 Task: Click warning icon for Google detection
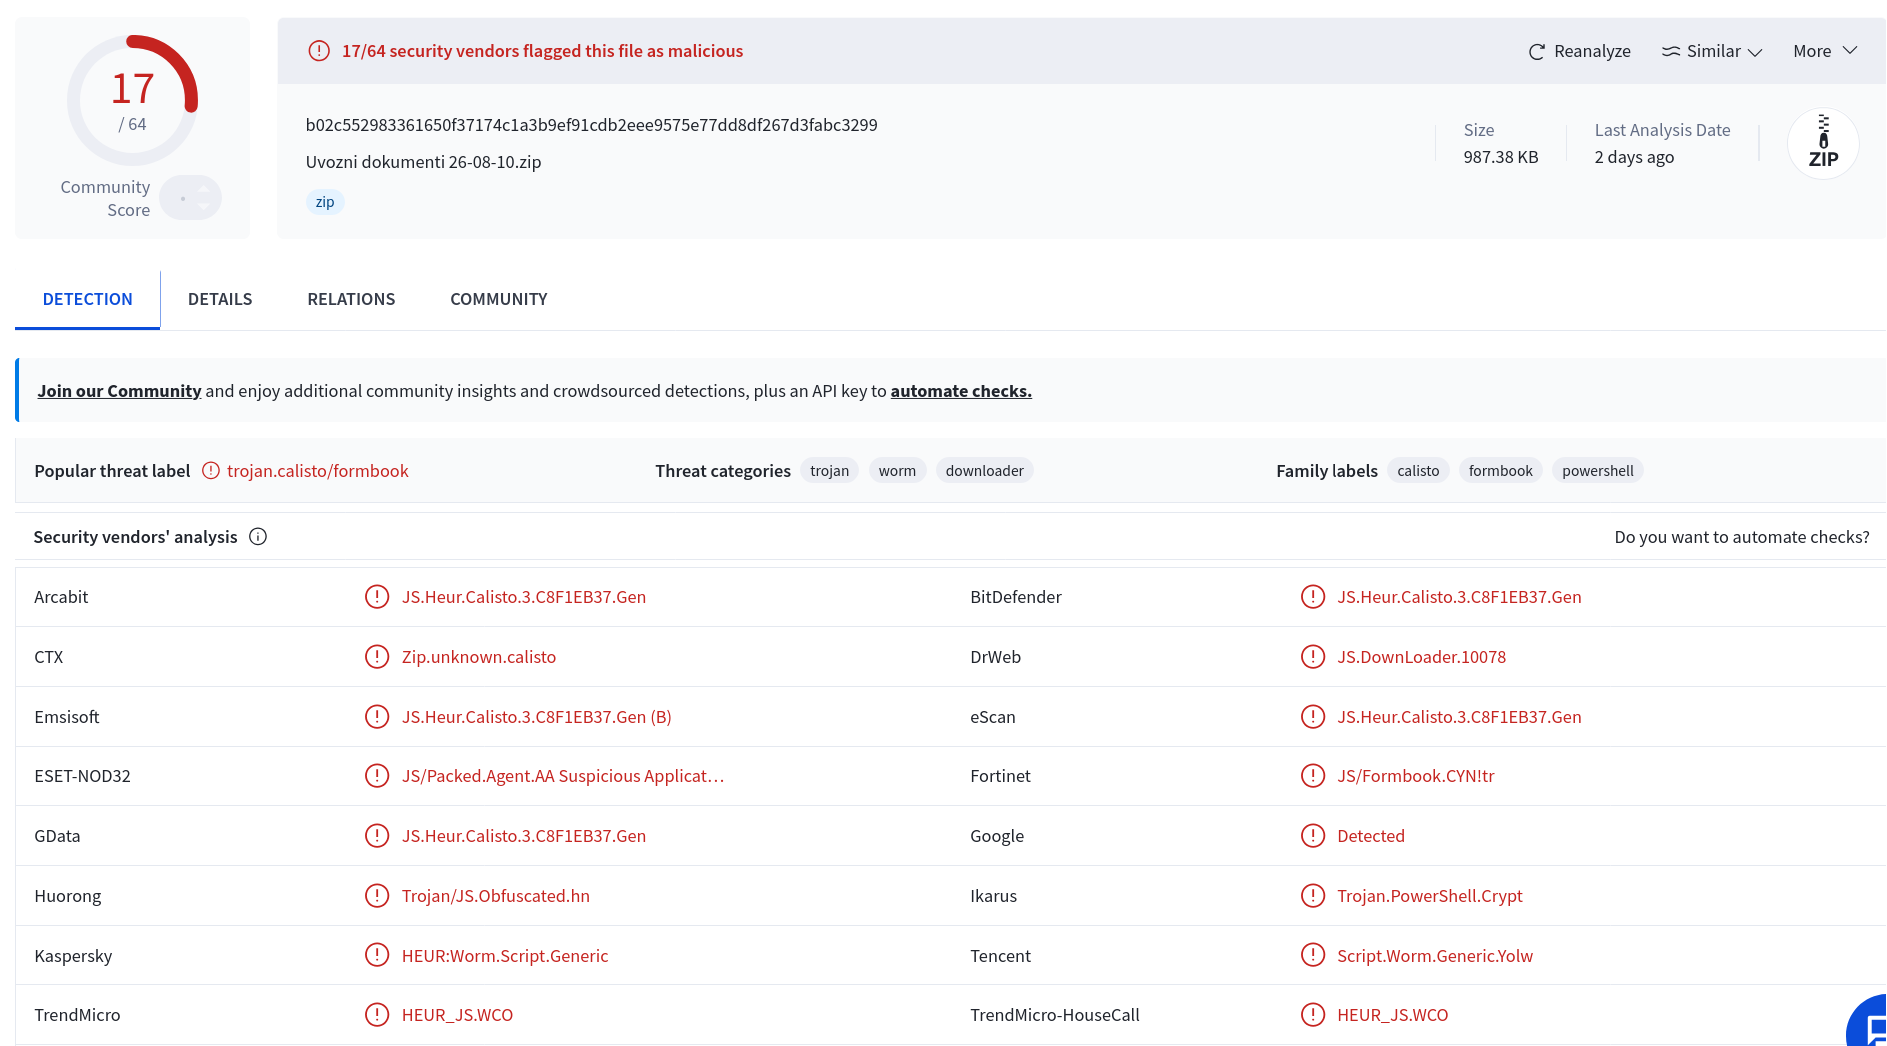tap(1313, 836)
